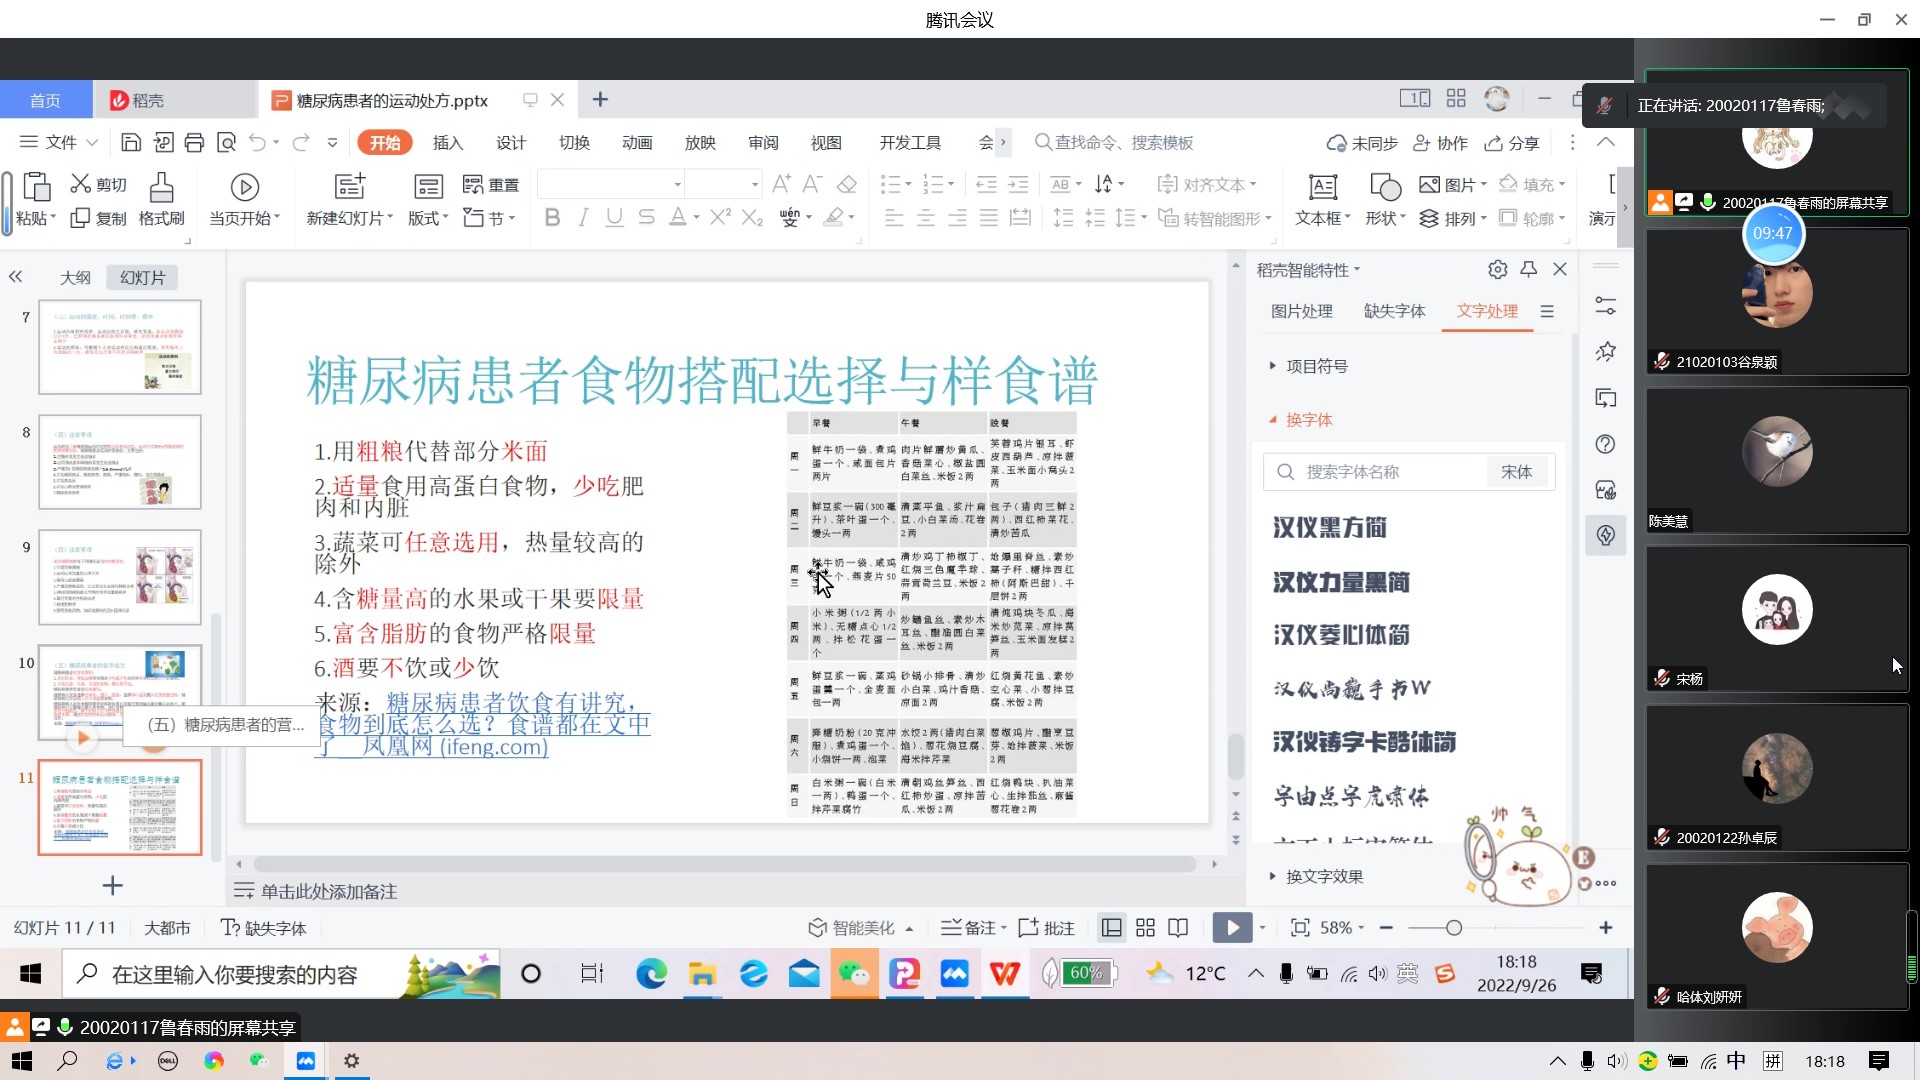
Task: Collapse the 换字体 section
Action: [1300, 420]
